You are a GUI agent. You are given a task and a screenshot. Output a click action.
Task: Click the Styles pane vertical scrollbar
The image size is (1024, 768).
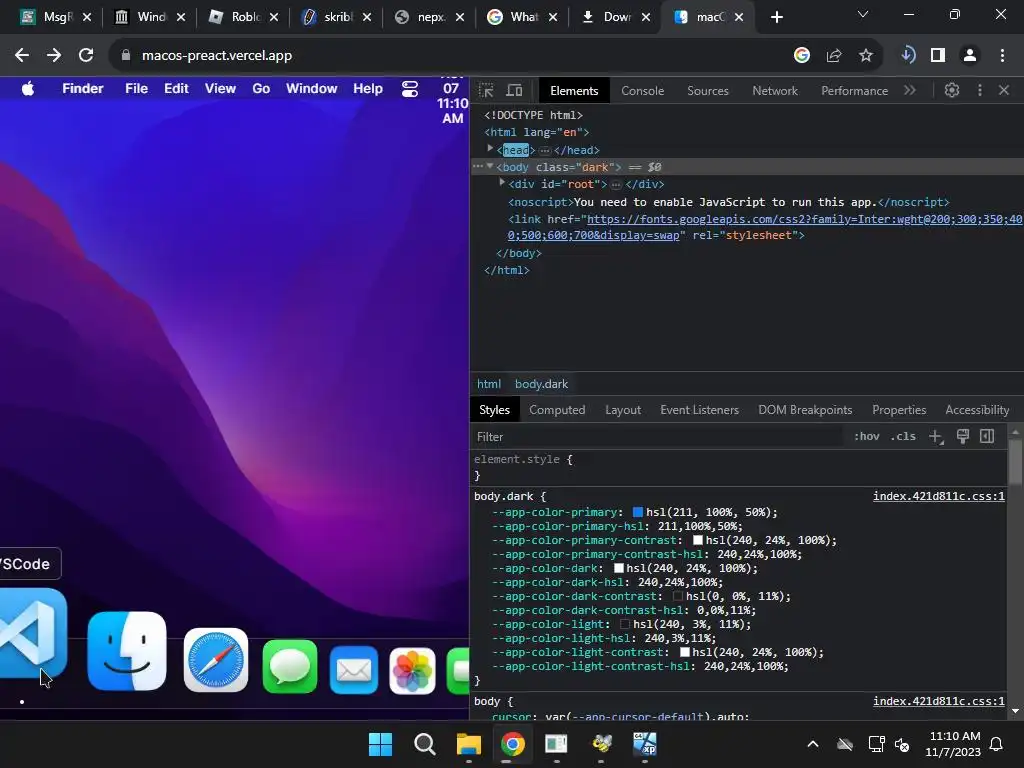(1015, 461)
